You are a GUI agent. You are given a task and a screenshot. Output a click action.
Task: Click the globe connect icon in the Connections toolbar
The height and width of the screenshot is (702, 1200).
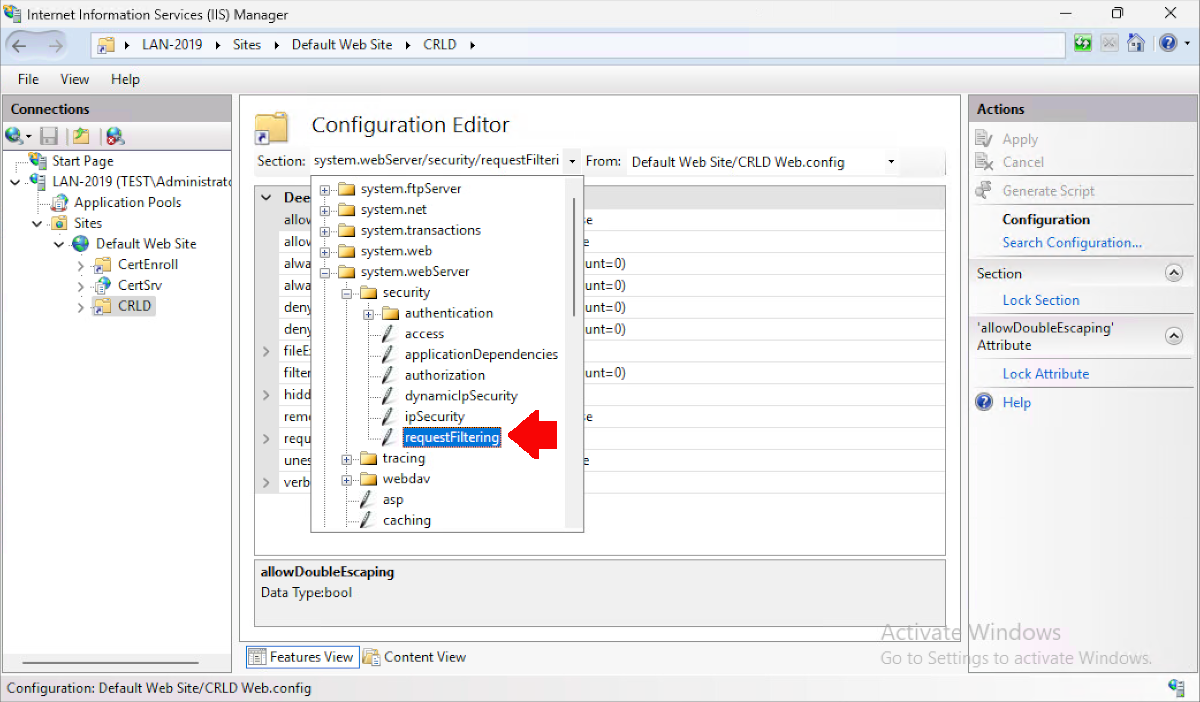pos(15,136)
